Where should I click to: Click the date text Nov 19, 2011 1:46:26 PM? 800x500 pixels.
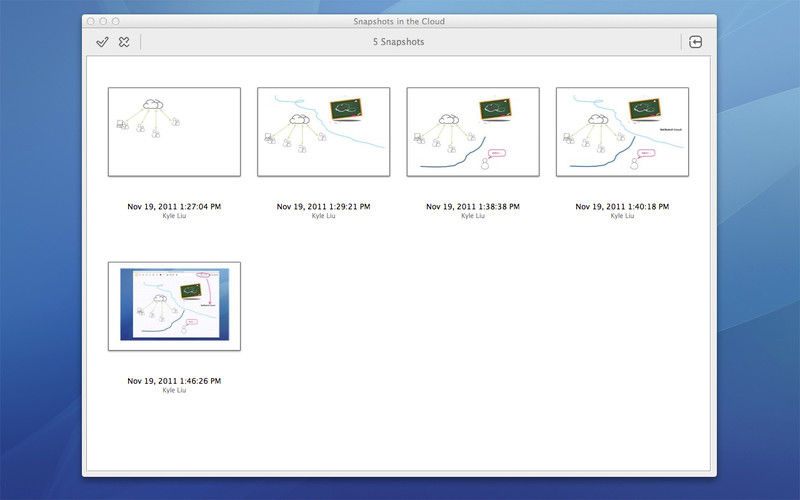(174, 381)
